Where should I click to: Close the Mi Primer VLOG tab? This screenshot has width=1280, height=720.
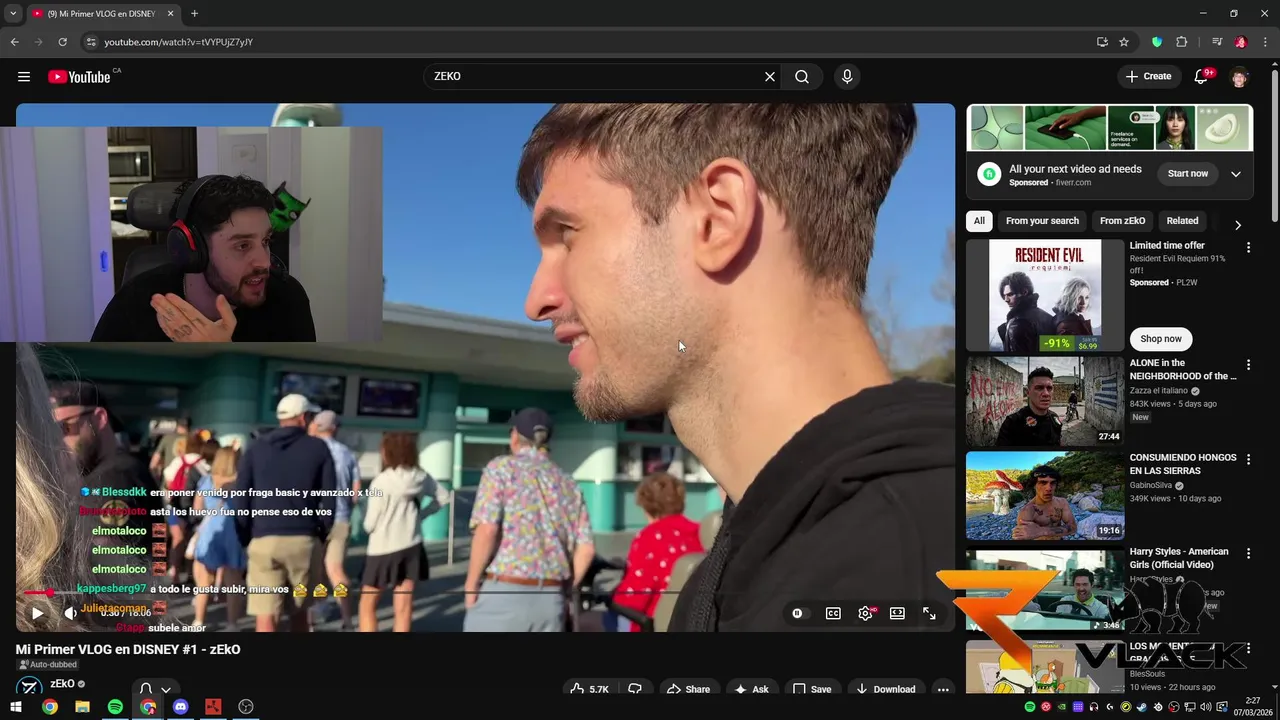pos(170,14)
